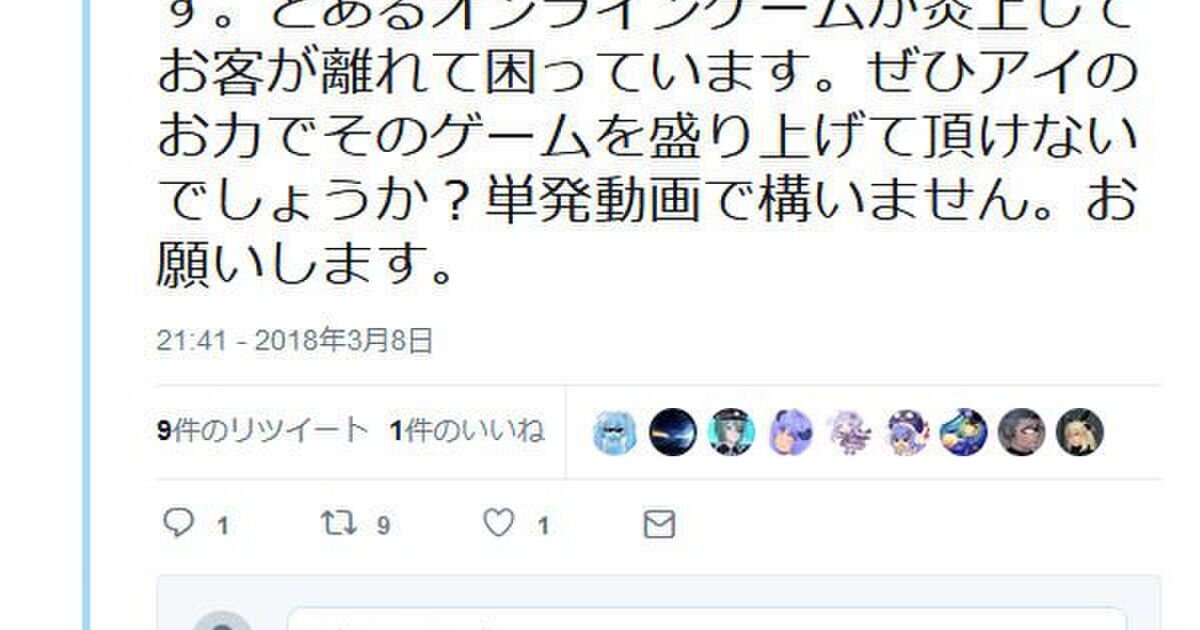Open the direct message envelope icon

pos(659,525)
